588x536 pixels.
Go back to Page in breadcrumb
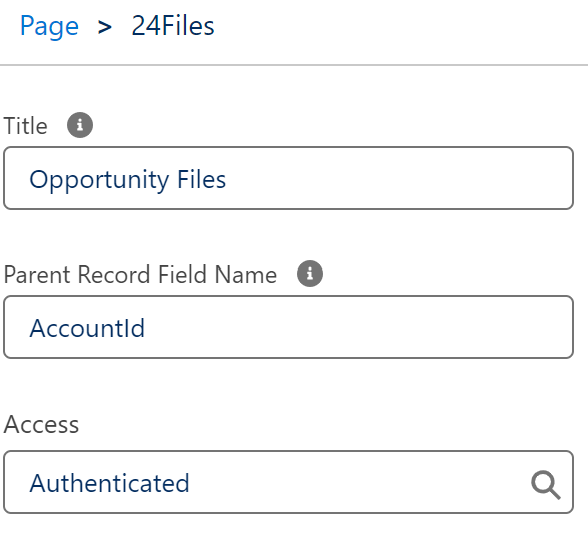tap(49, 26)
